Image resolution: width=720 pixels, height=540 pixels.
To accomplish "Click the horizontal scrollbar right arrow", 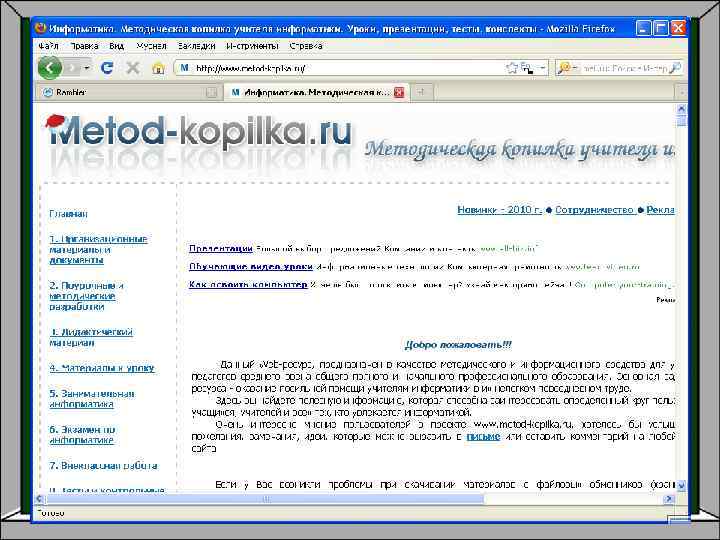I will (669, 499).
